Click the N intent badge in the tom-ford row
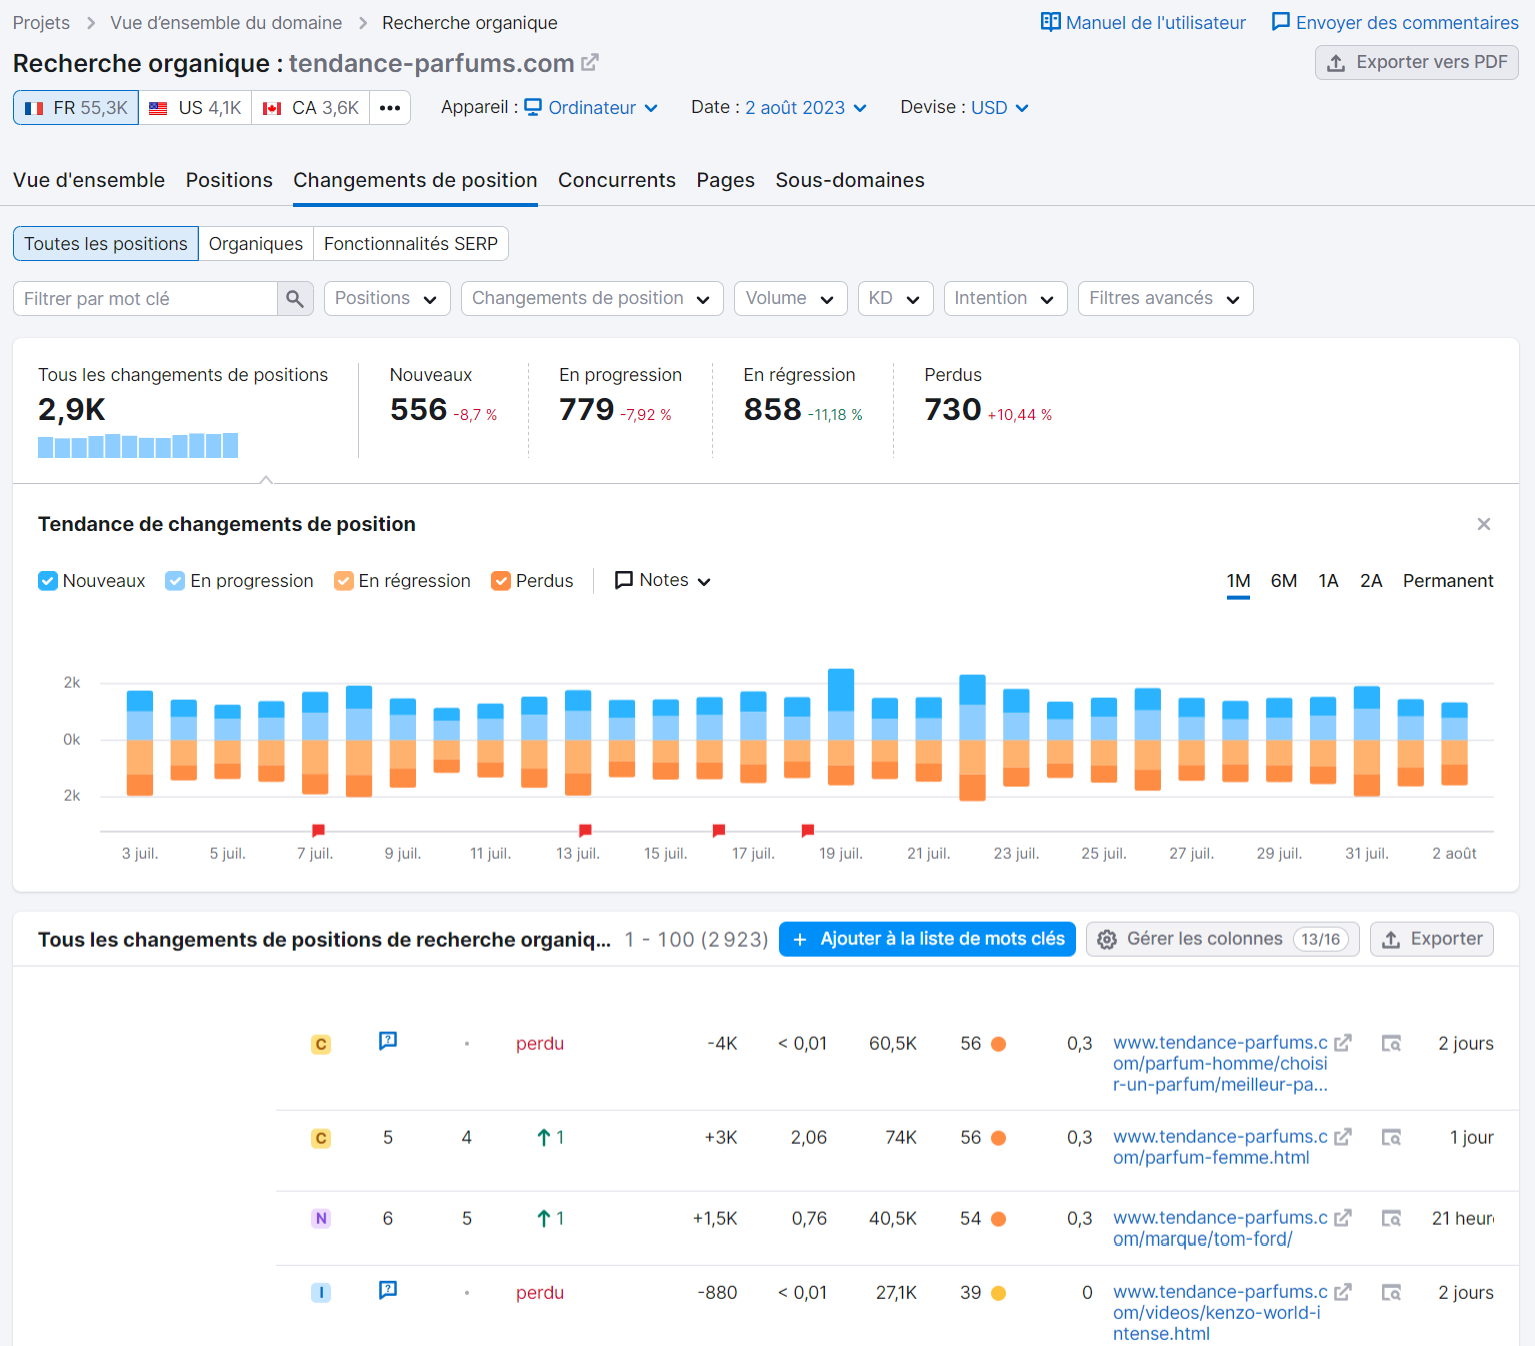This screenshot has width=1535, height=1346. tap(321, 1218)
